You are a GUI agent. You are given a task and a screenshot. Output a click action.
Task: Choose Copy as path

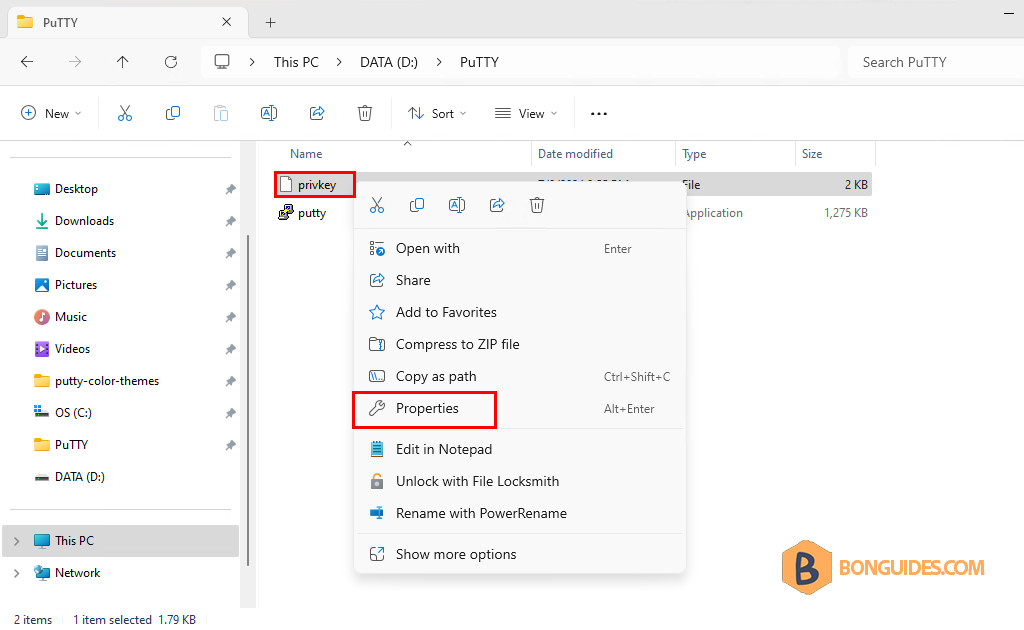pos(520,377)
